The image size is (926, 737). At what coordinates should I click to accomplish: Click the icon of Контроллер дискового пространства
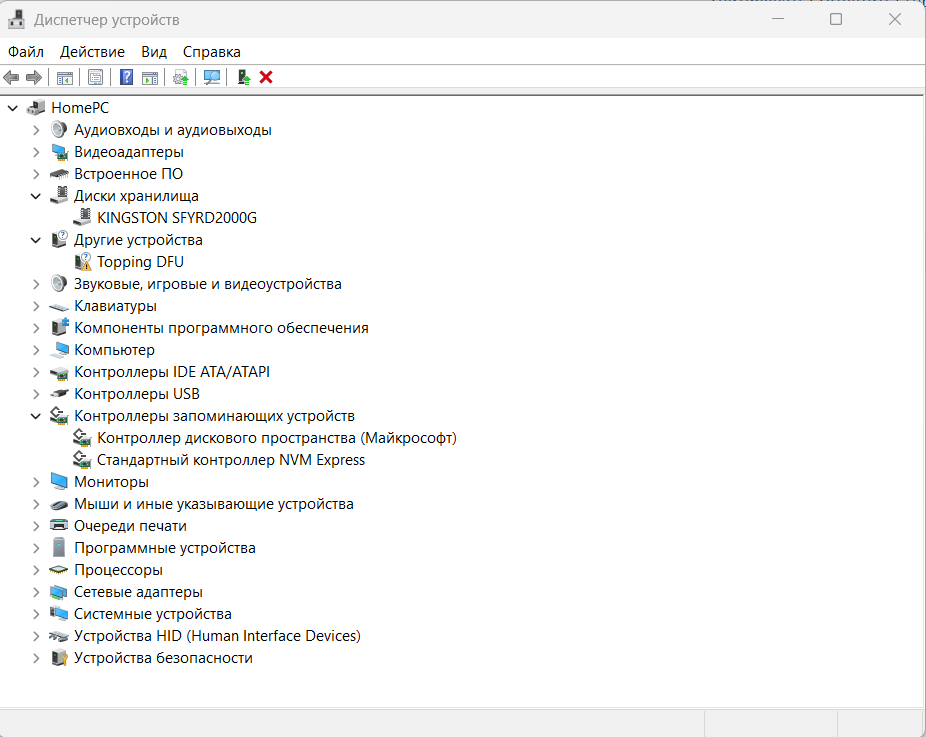[82, 438]
